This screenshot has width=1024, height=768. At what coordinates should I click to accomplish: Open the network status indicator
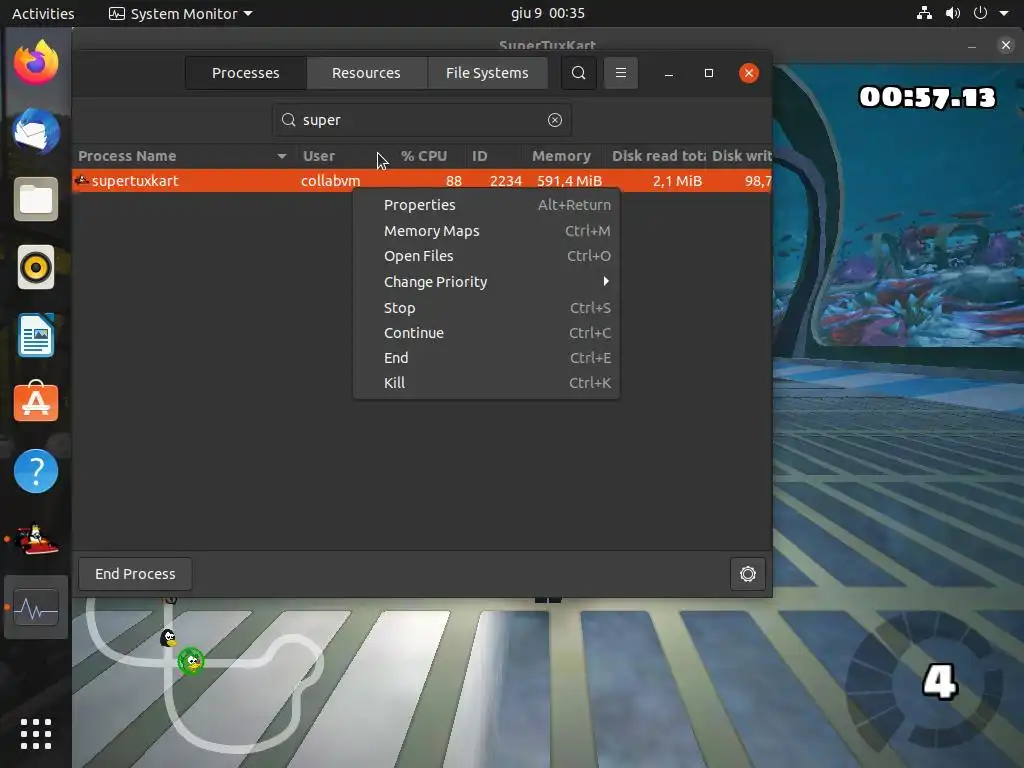click(x=924, y=13)
